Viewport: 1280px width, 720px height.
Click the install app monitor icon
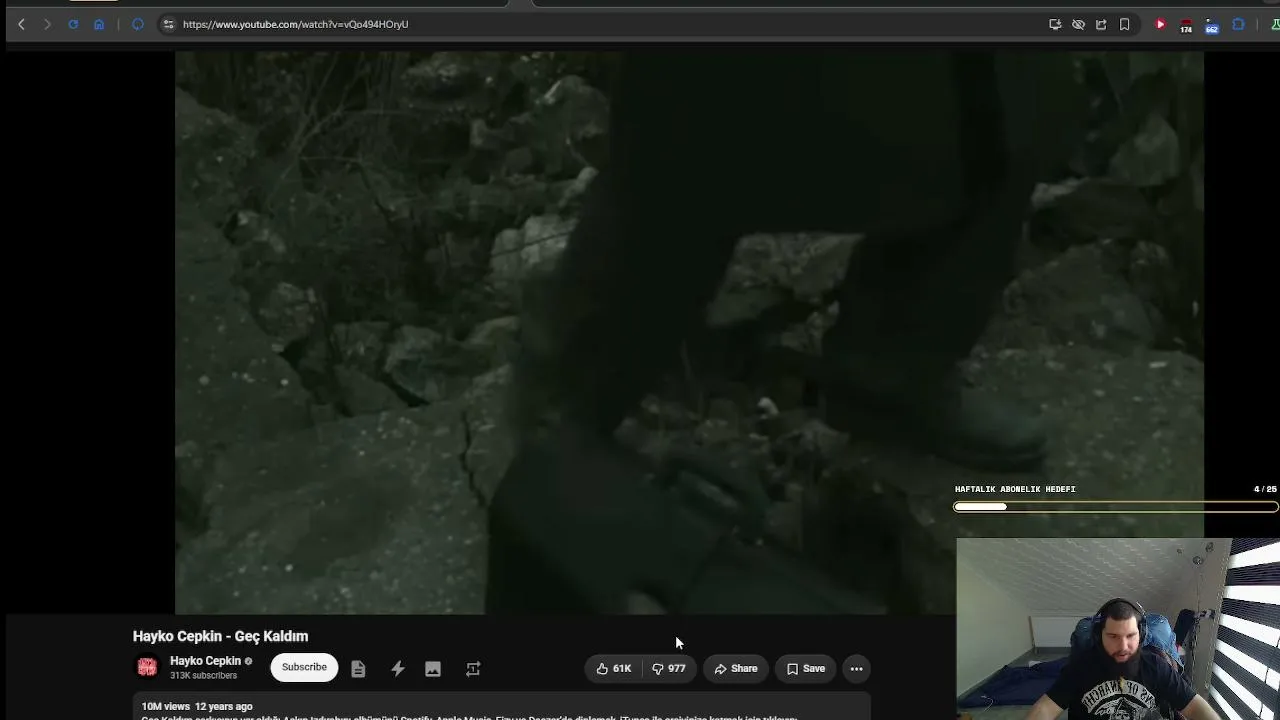(x=1055, y=24)
